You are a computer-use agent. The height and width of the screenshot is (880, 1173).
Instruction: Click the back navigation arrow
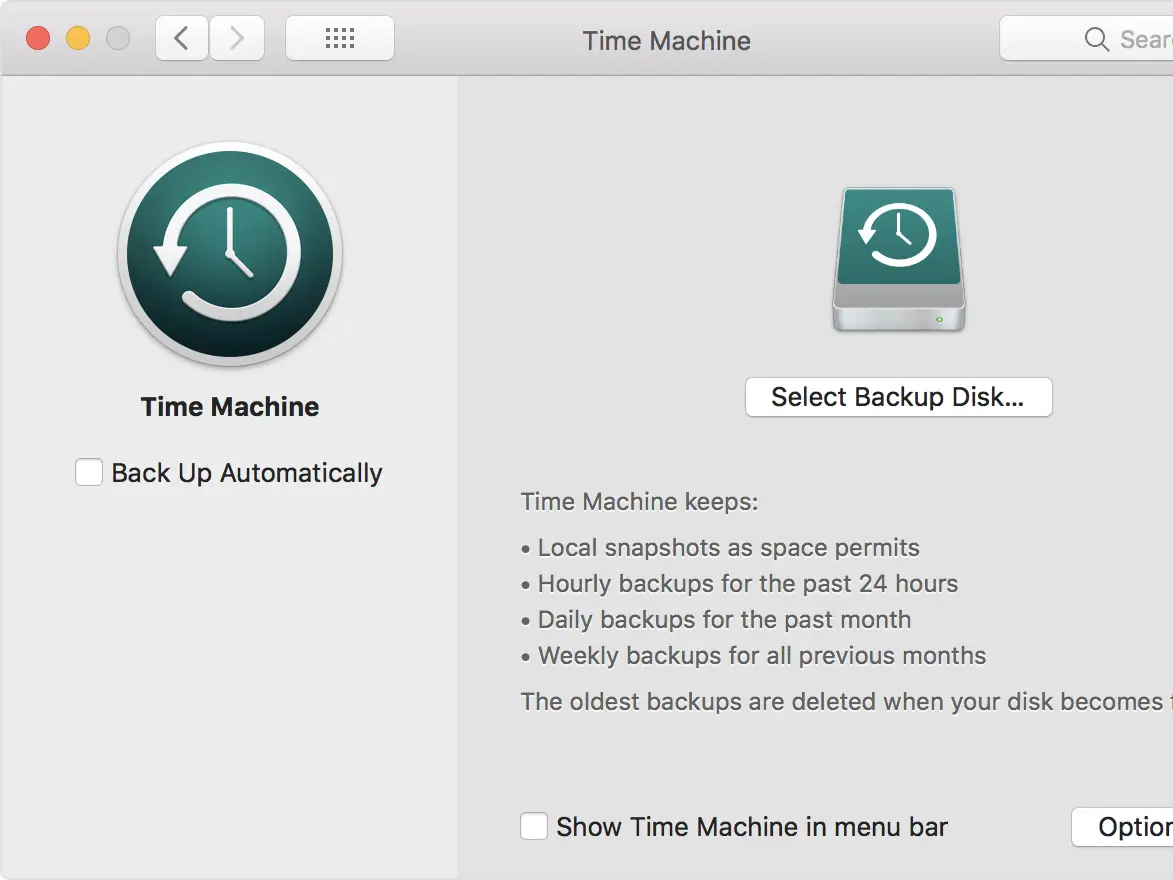tap(182, 38)
